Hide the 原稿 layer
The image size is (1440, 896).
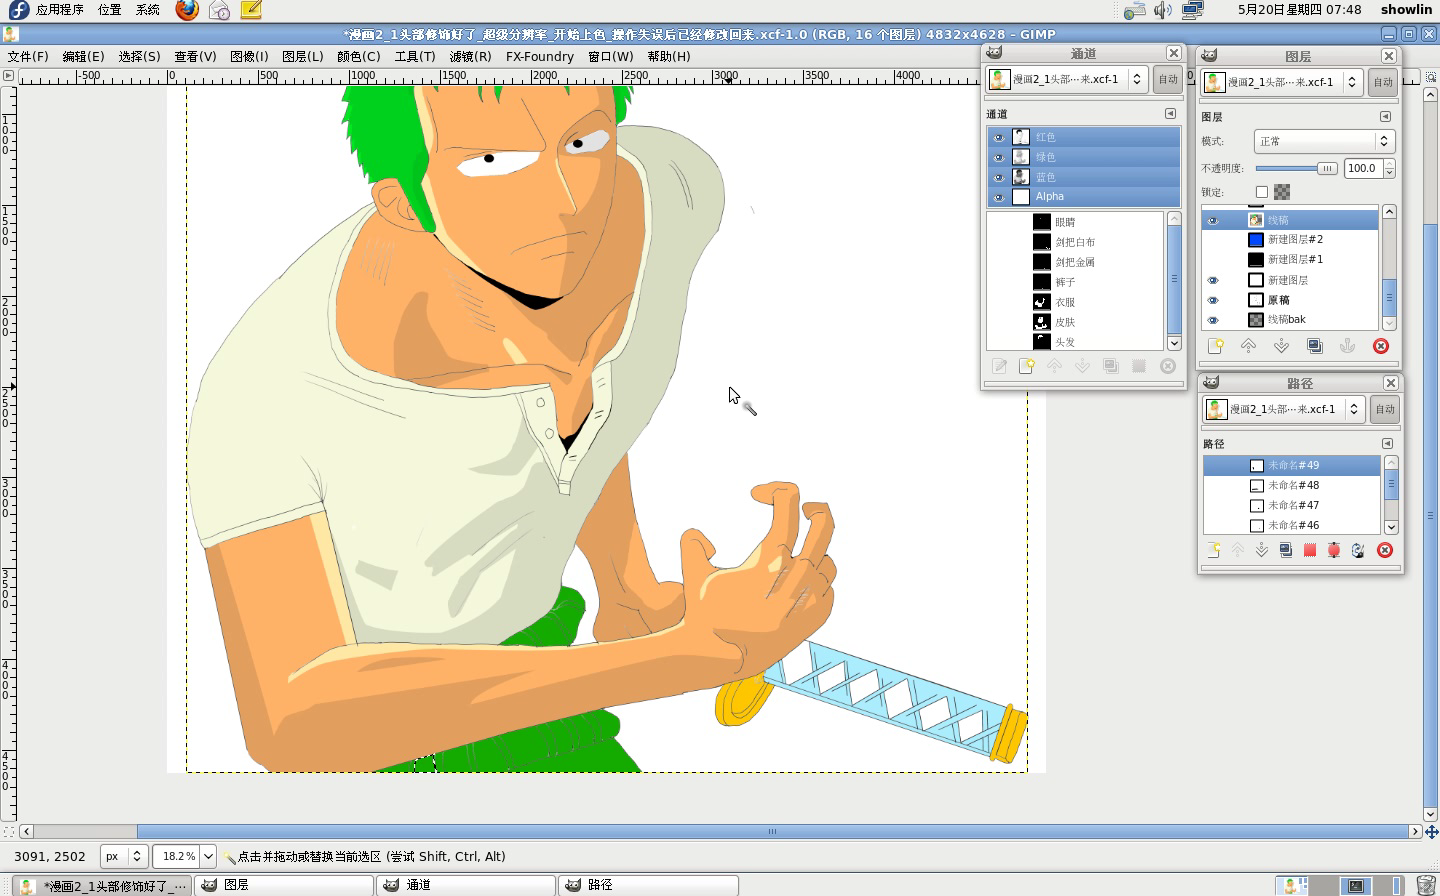[1213, 300]
